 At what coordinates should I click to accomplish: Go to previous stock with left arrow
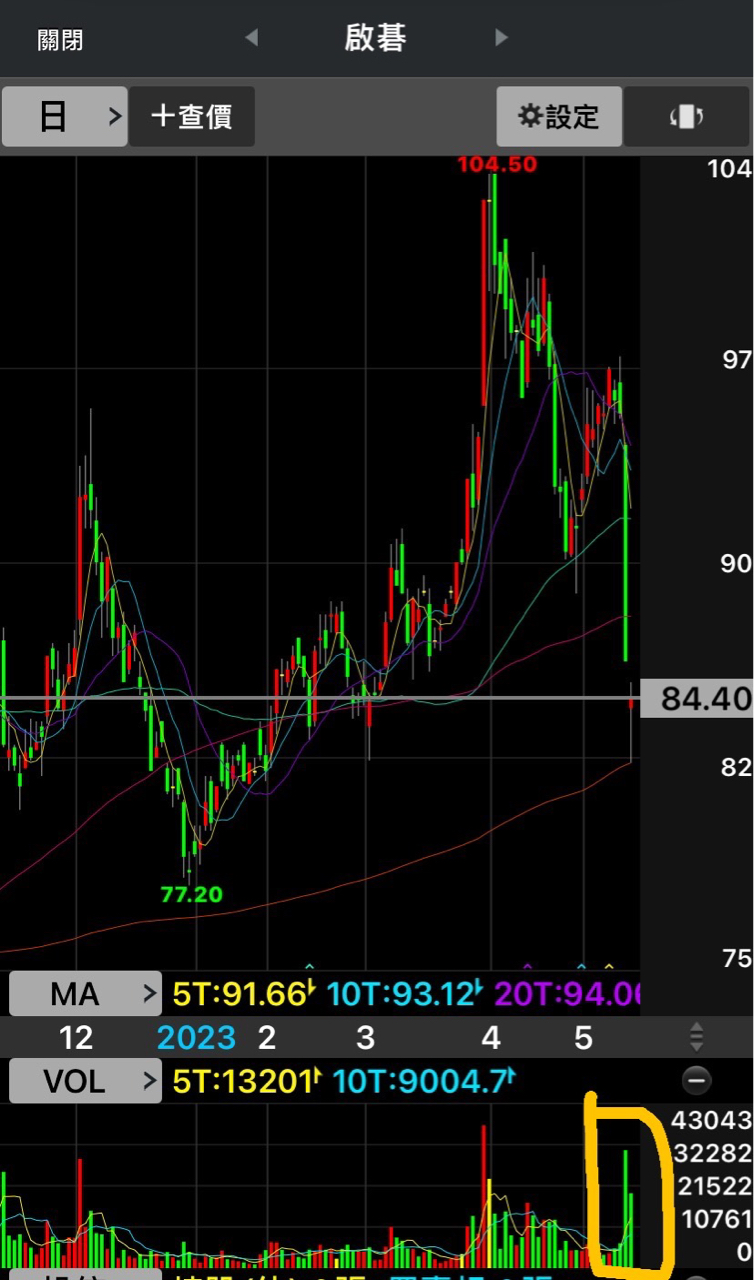pyautogui.click(x=252, y=38)
